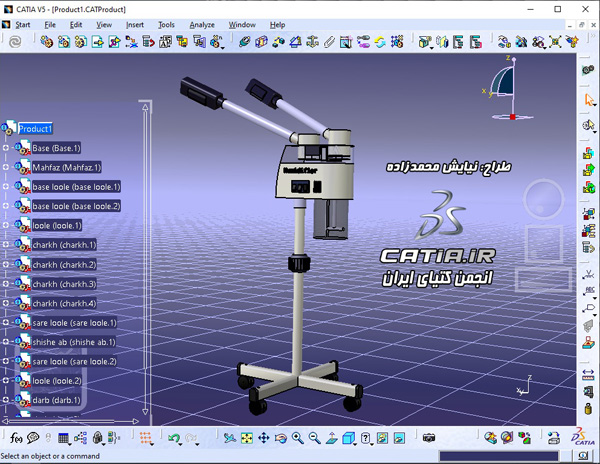Click the yellow-blue Change Constraint arrows icon
600x464 pixels.
click(x=380, y=42)
